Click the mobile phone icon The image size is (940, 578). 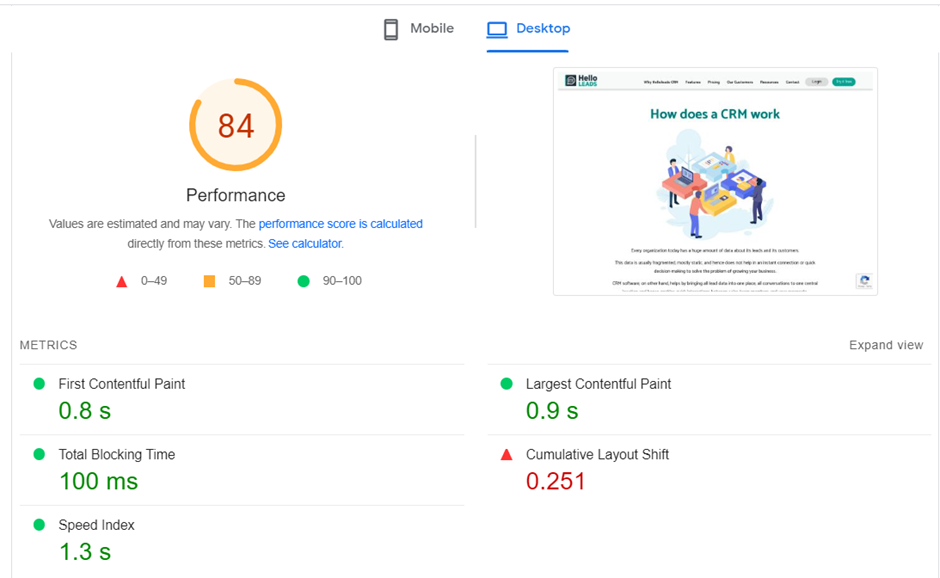(x=391, y=29)
